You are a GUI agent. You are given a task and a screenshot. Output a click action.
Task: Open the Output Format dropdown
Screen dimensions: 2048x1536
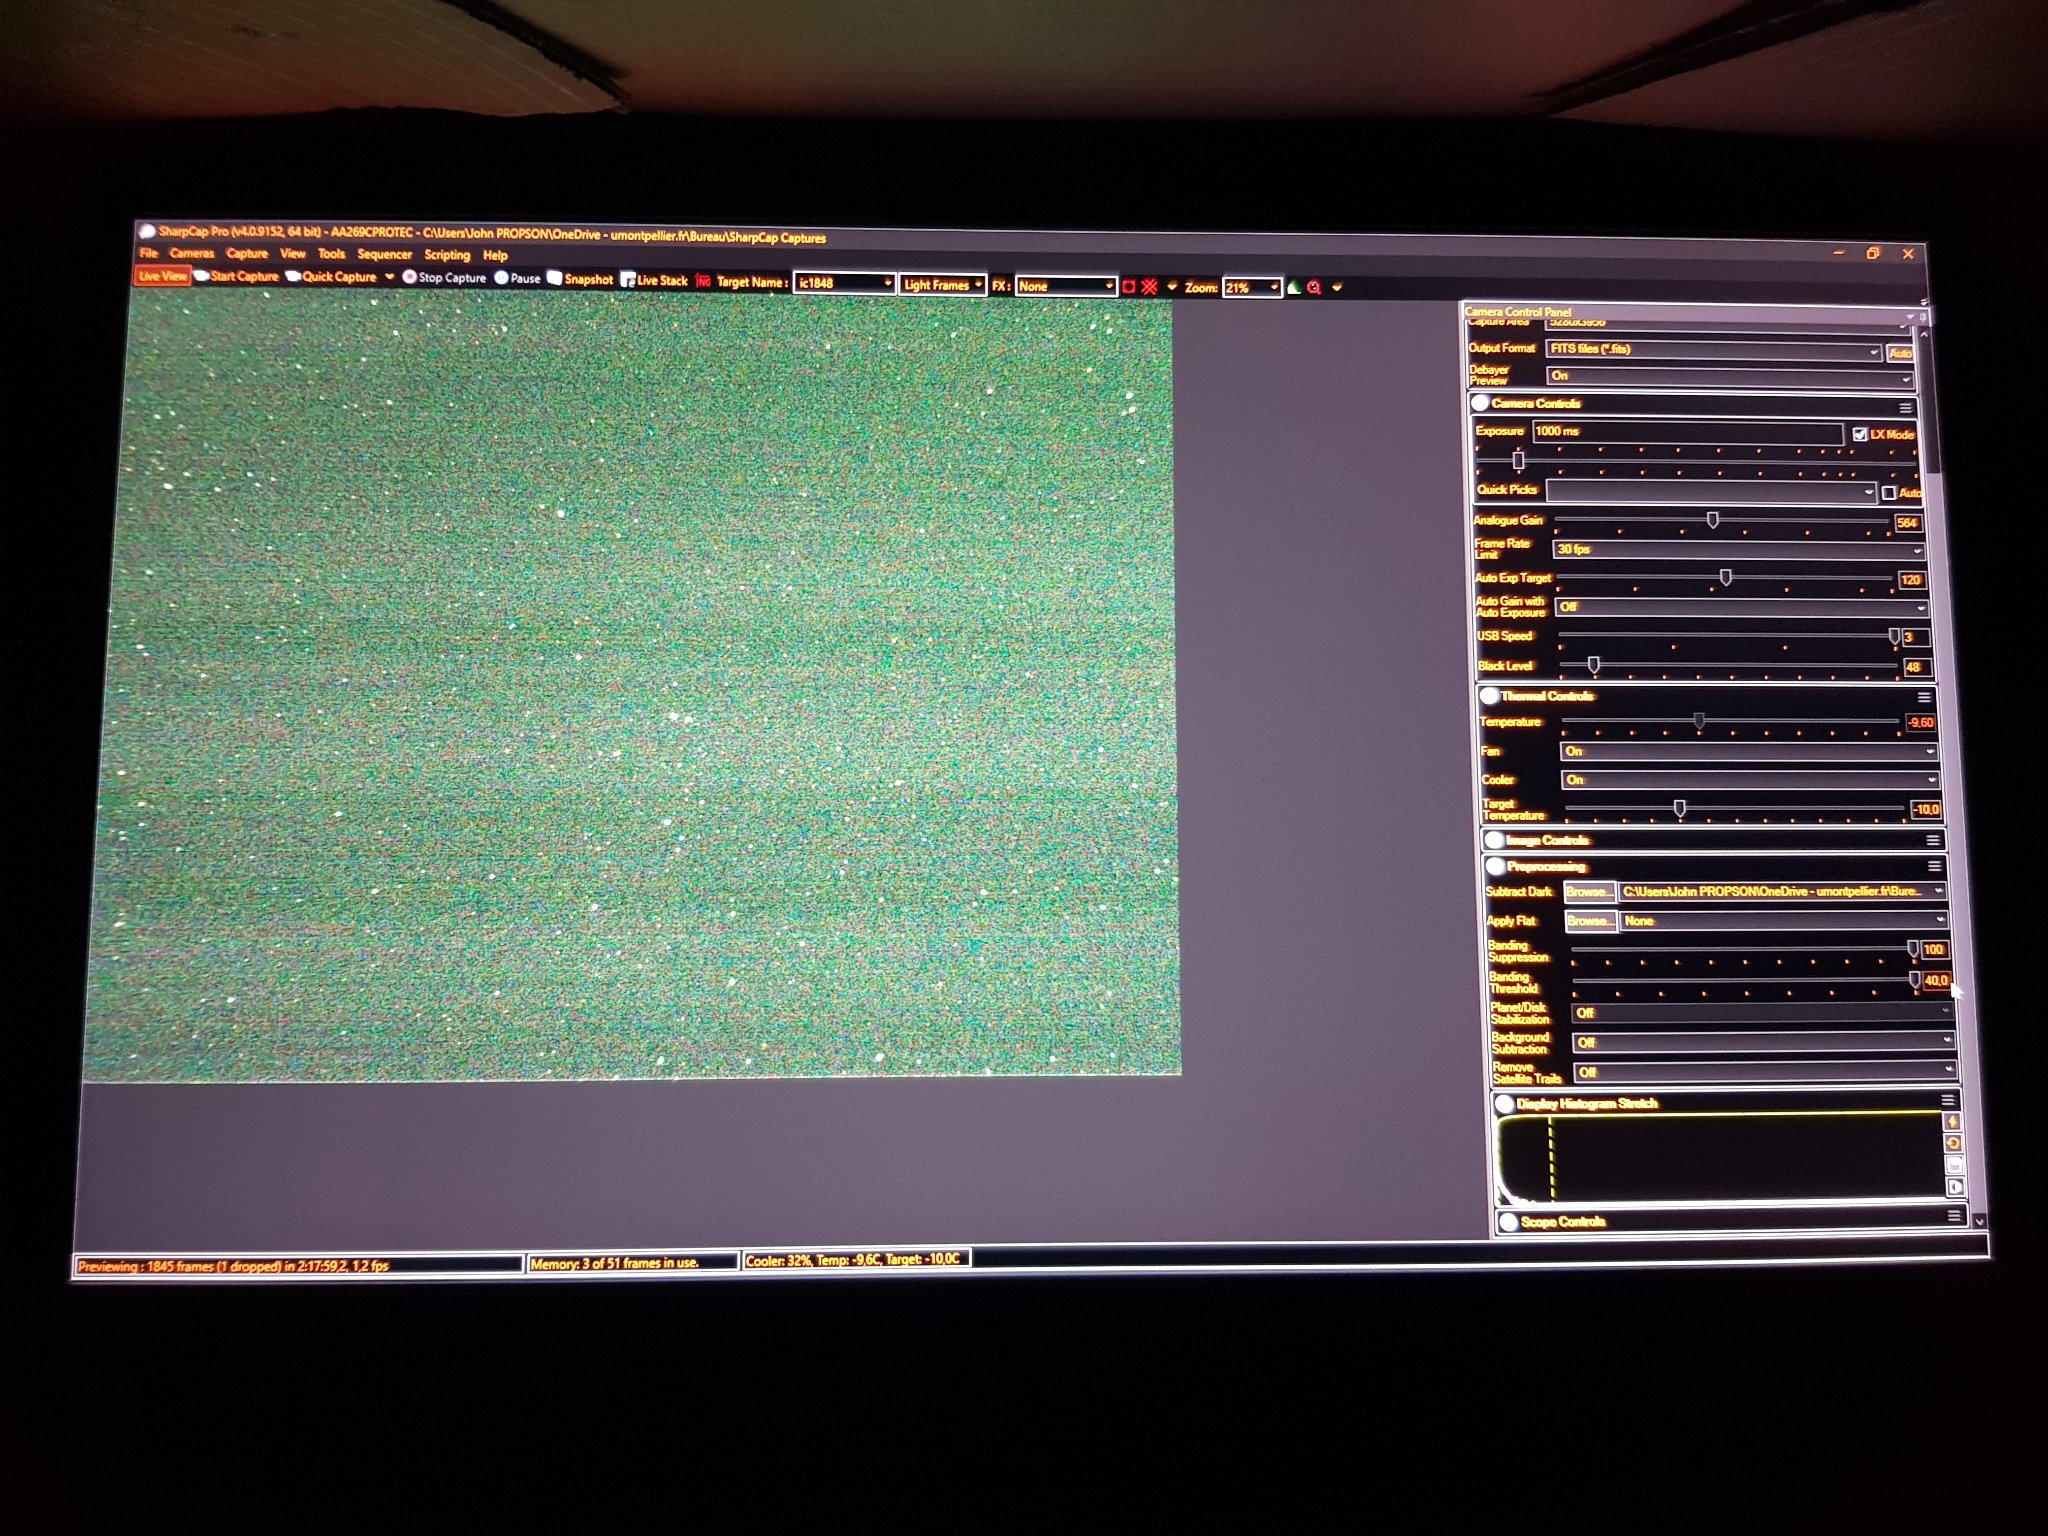click(x=1713, y=350)
